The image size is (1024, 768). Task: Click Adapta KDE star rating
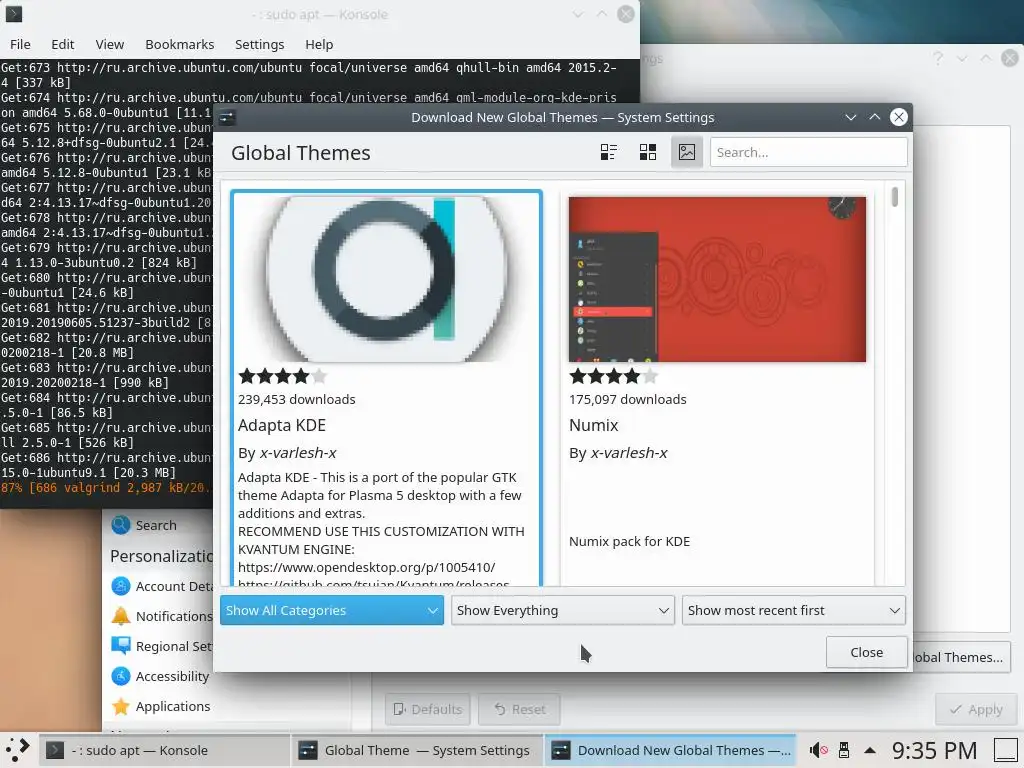tap(282, 376)
